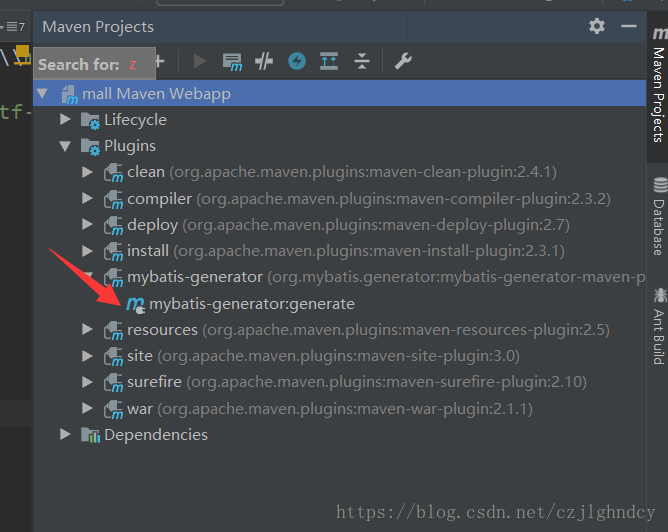The height and width of the screenshot is (532, 668).
Task: Select the Dependencies label
Action: tap(156, 435)
